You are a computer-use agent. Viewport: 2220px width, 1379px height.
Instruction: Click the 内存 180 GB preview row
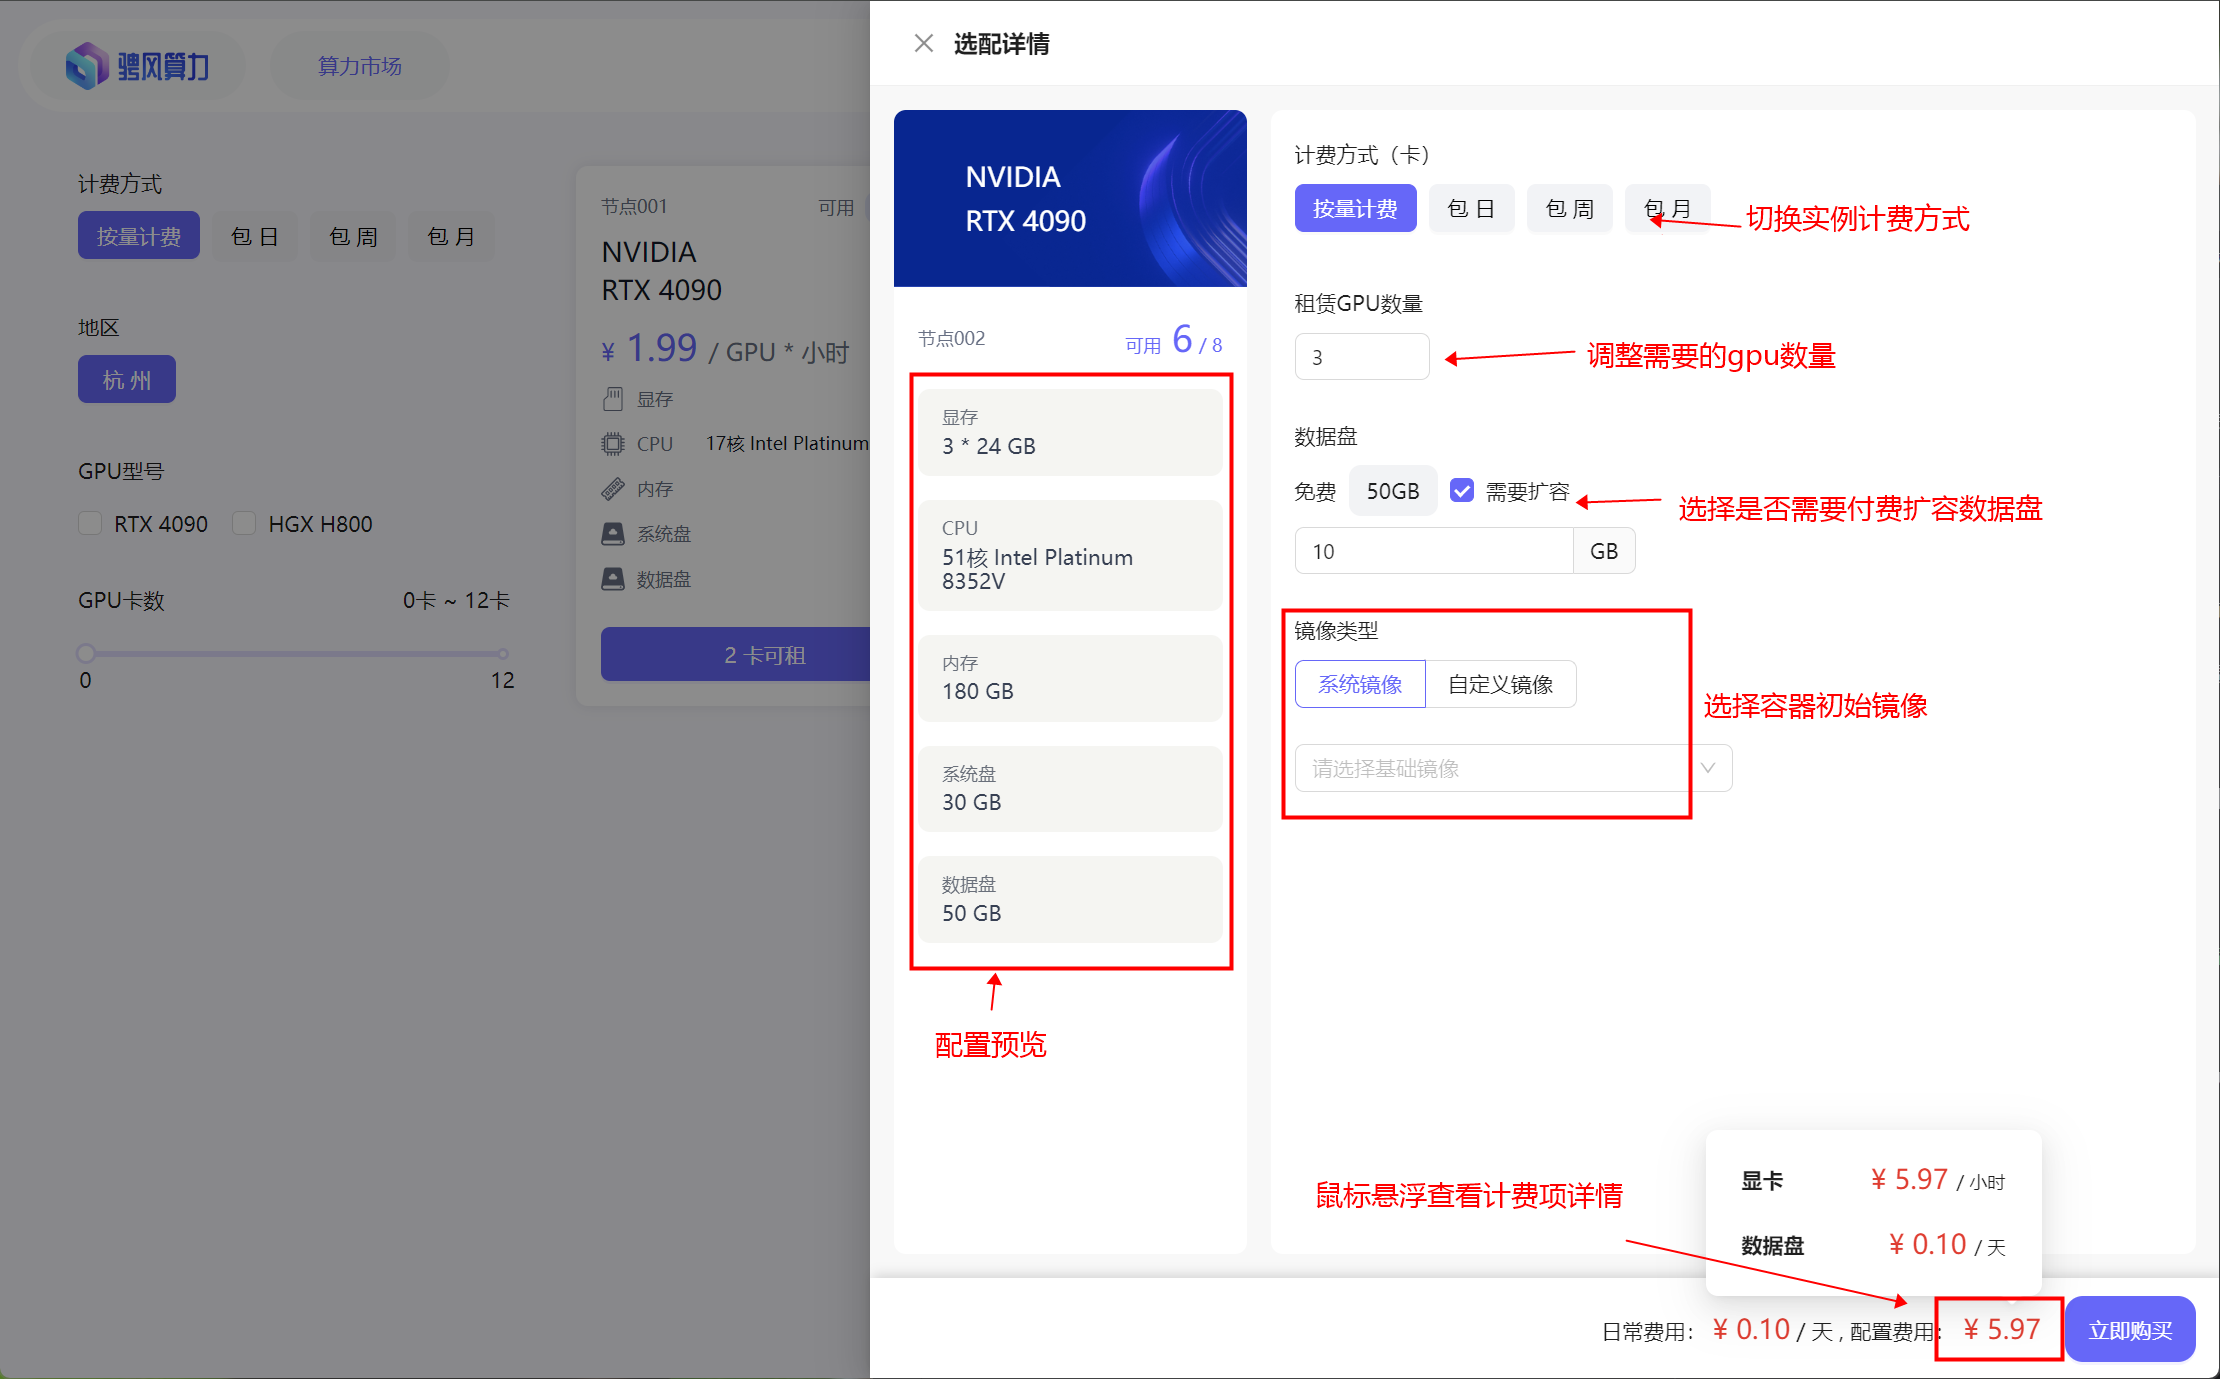(1070, 678)
